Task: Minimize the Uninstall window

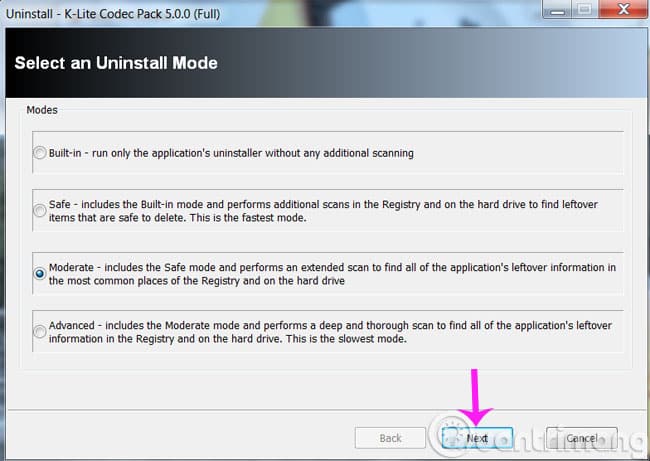Action: point(558,9)
